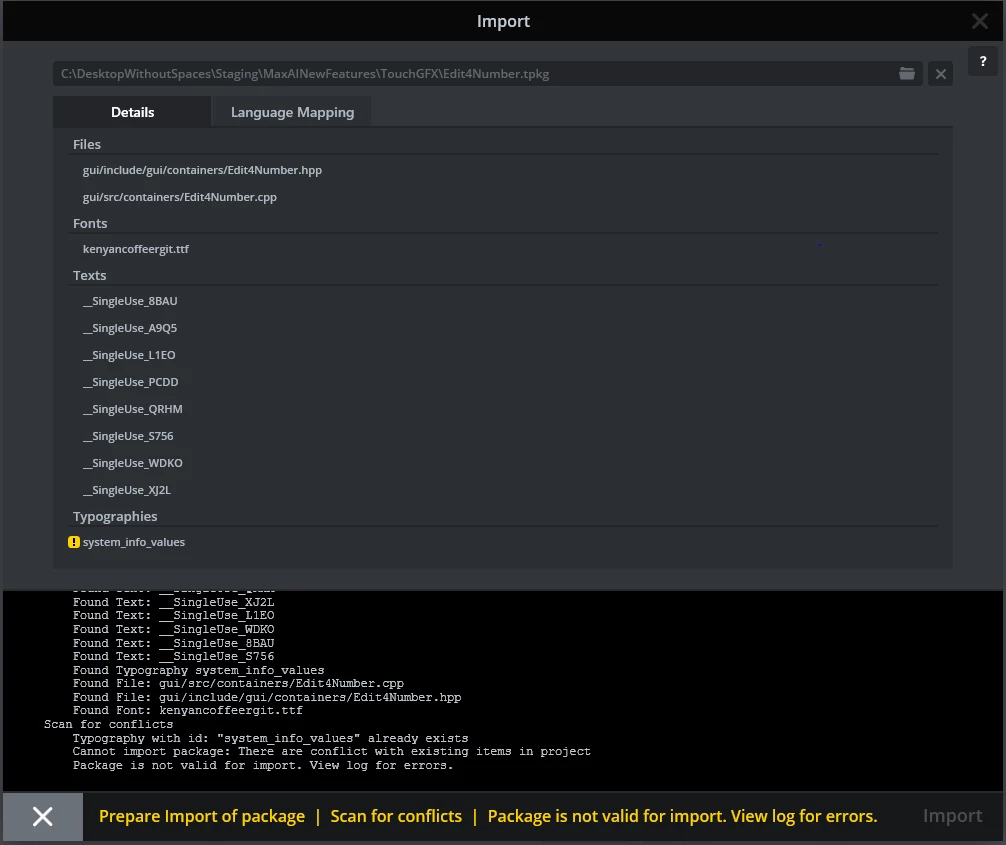
Task: Click log line 'Typography with id ... already exists'
Action: coord(270,738)
